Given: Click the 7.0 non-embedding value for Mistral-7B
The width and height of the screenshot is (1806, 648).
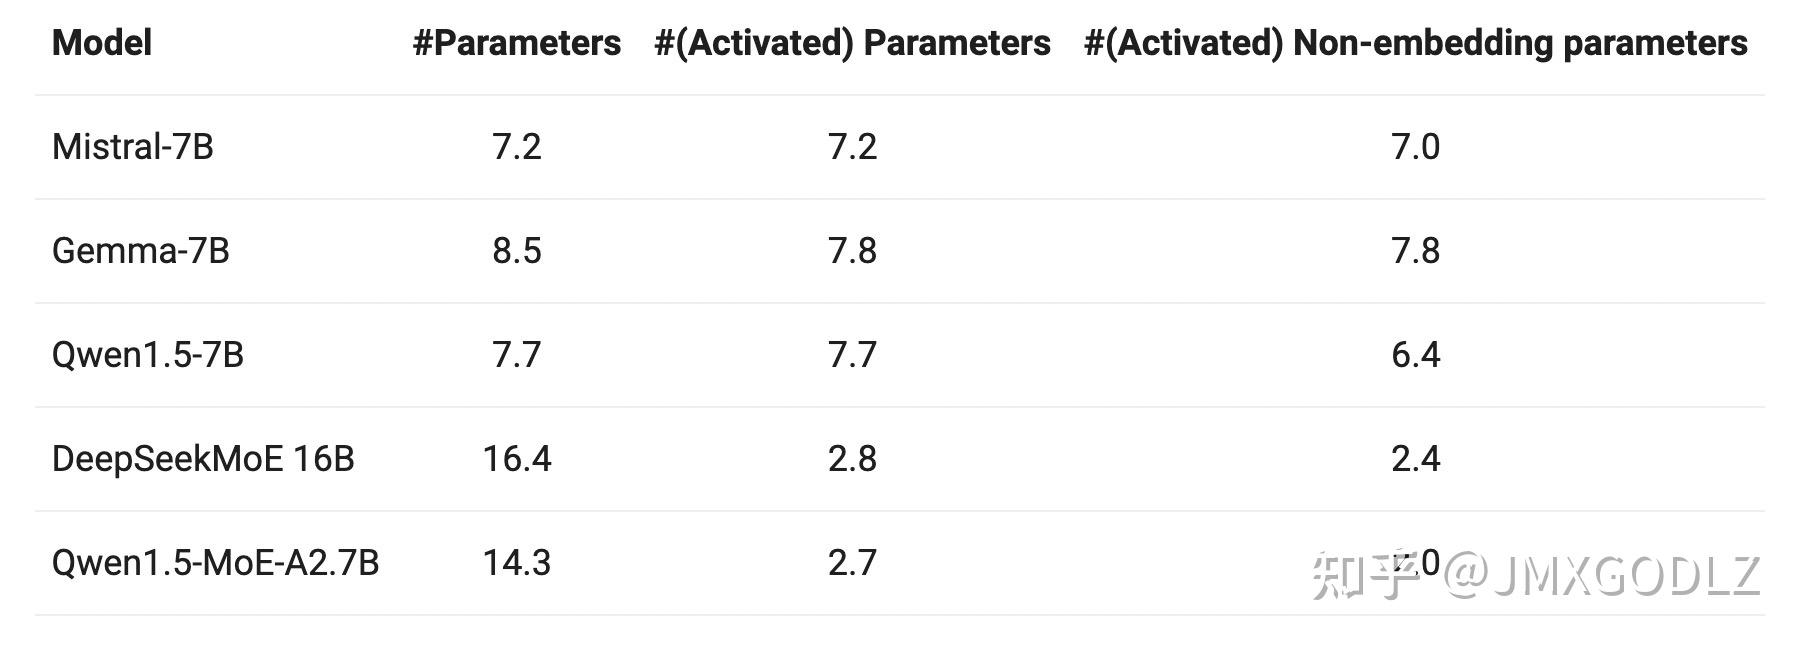Looking at the screenshot, I should (1415, 147).
